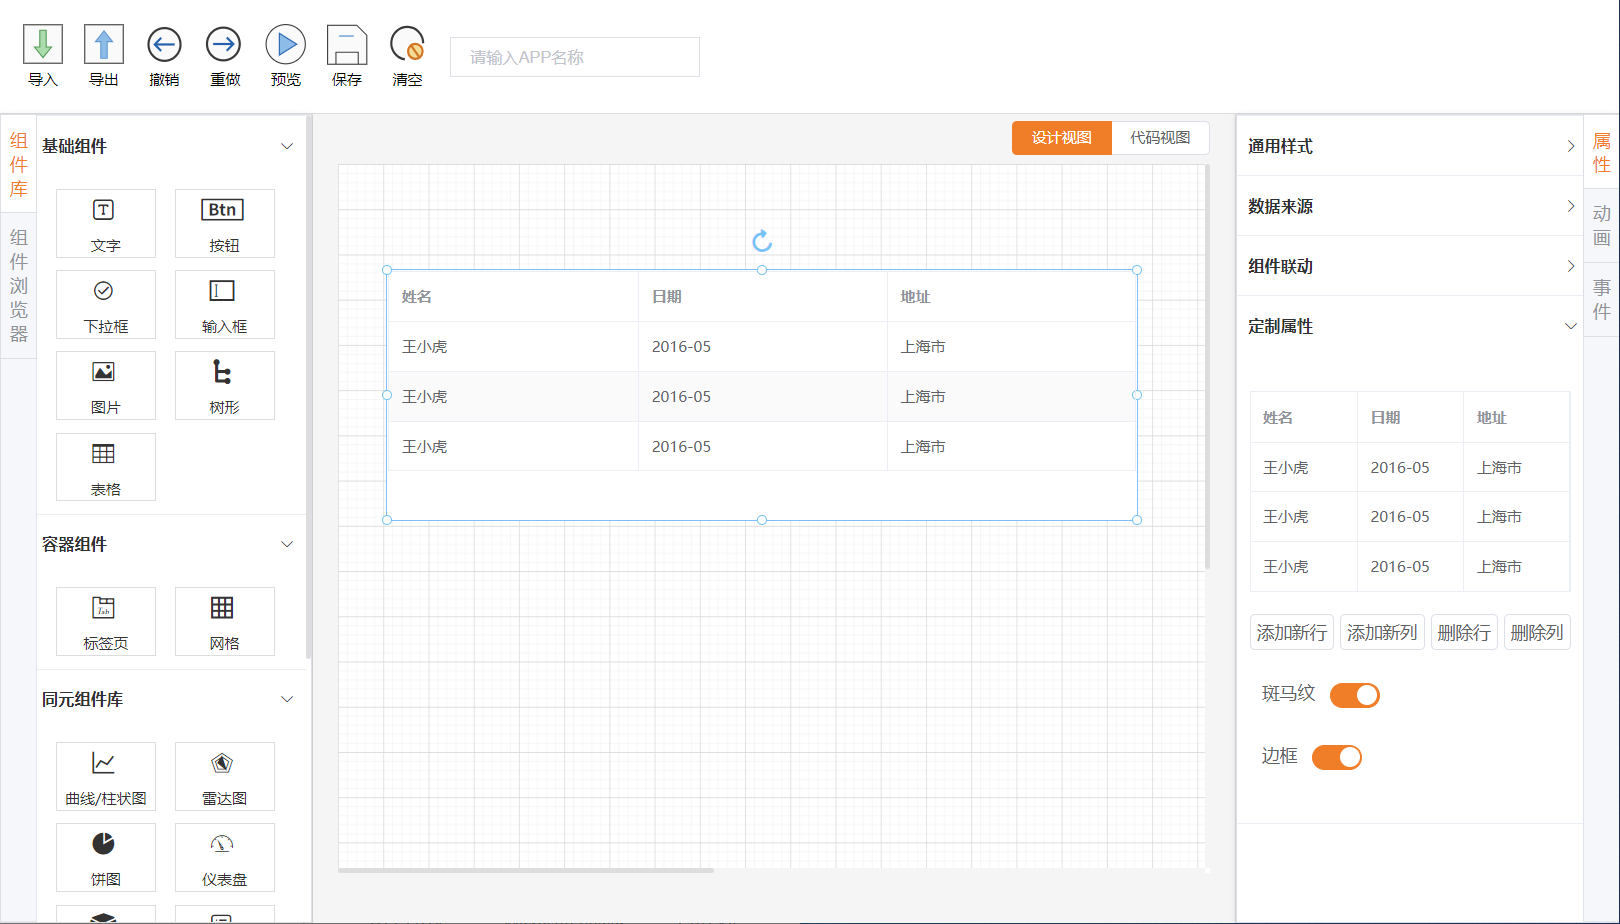Click the 删除行 button
Image resolution: width=1620 pixels, height=924 pixels.
pos(1464,633)
